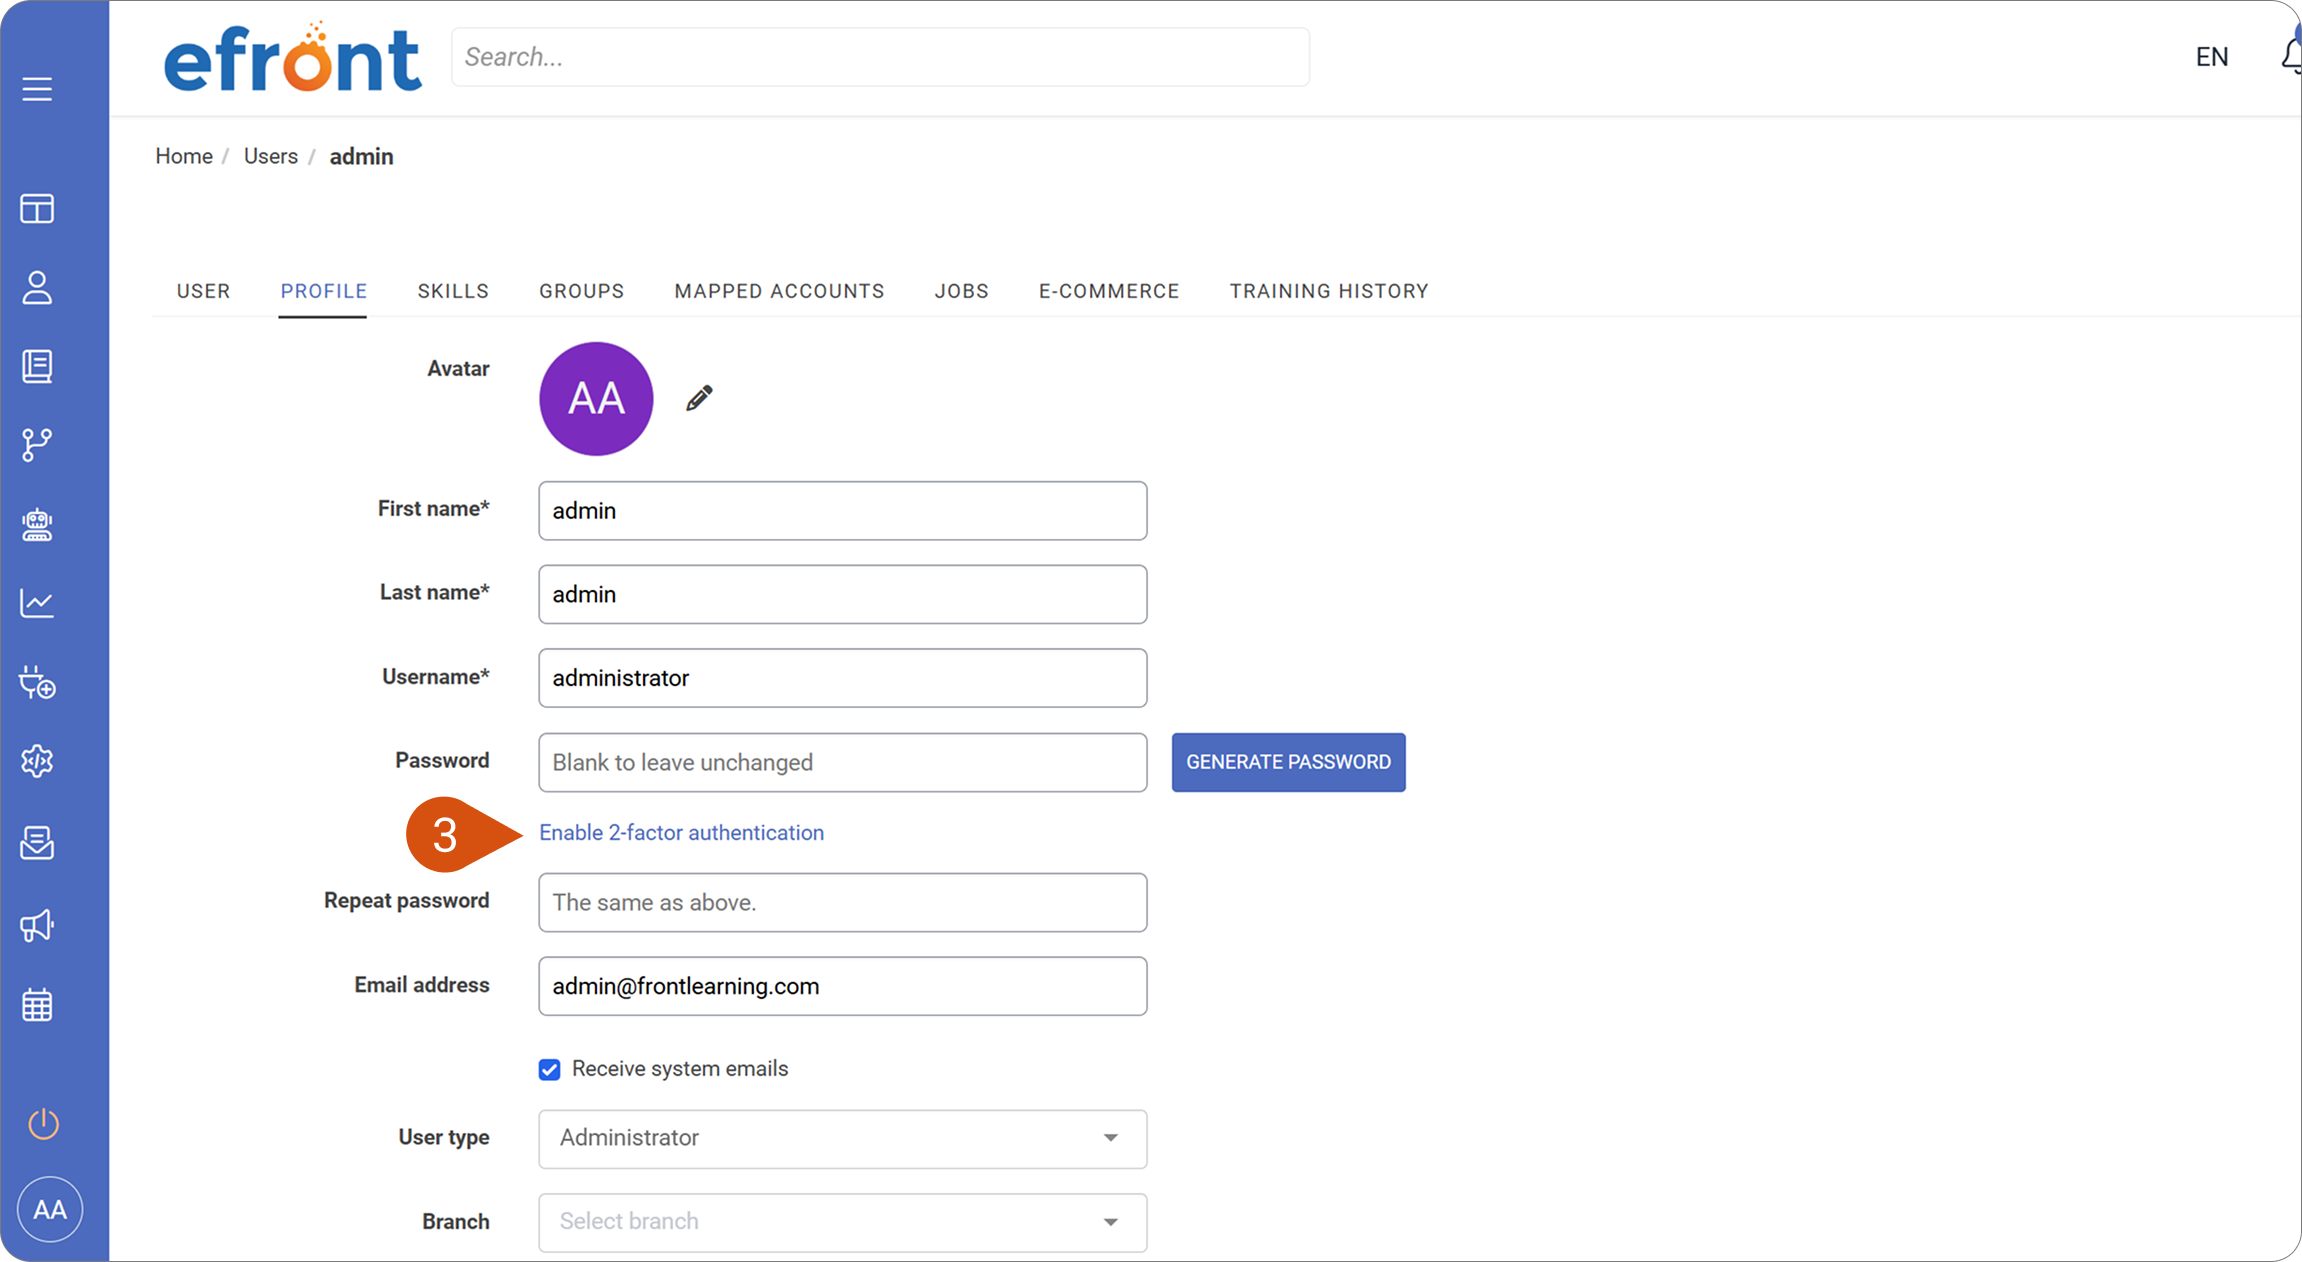The width and height of the screenshot is (2302, 1262).
Task: Open the branches fork icon in sidebar
Action: (37, 445)
